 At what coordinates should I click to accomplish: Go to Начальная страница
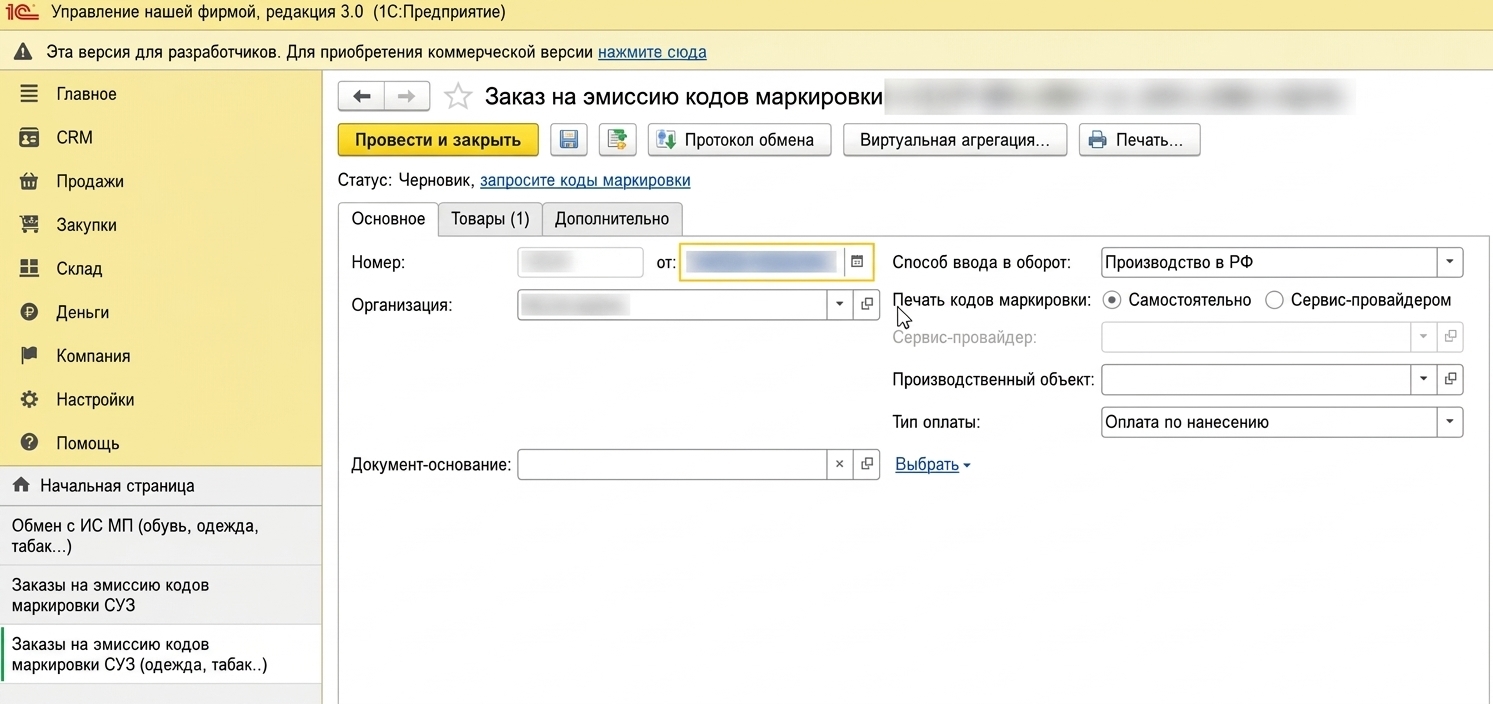(x=161, y=486)
